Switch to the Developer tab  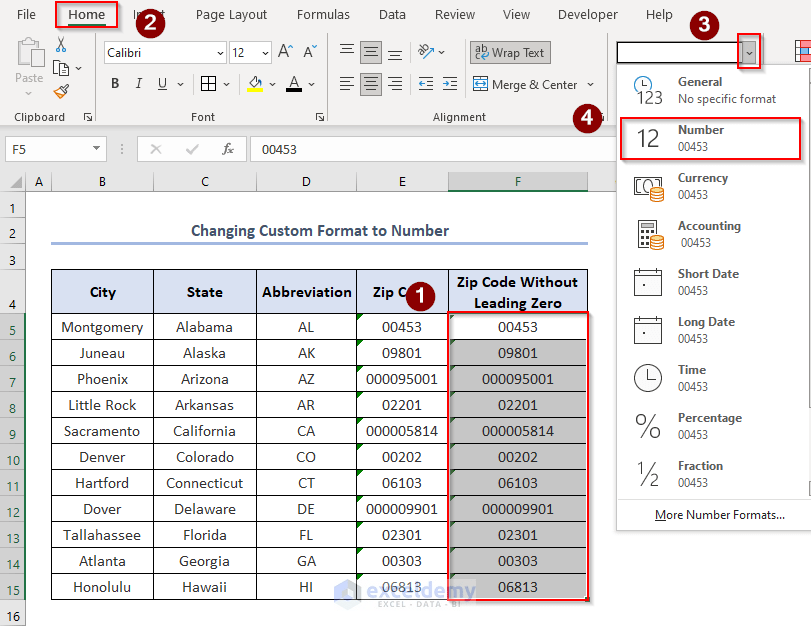click(x=587, y=14)
